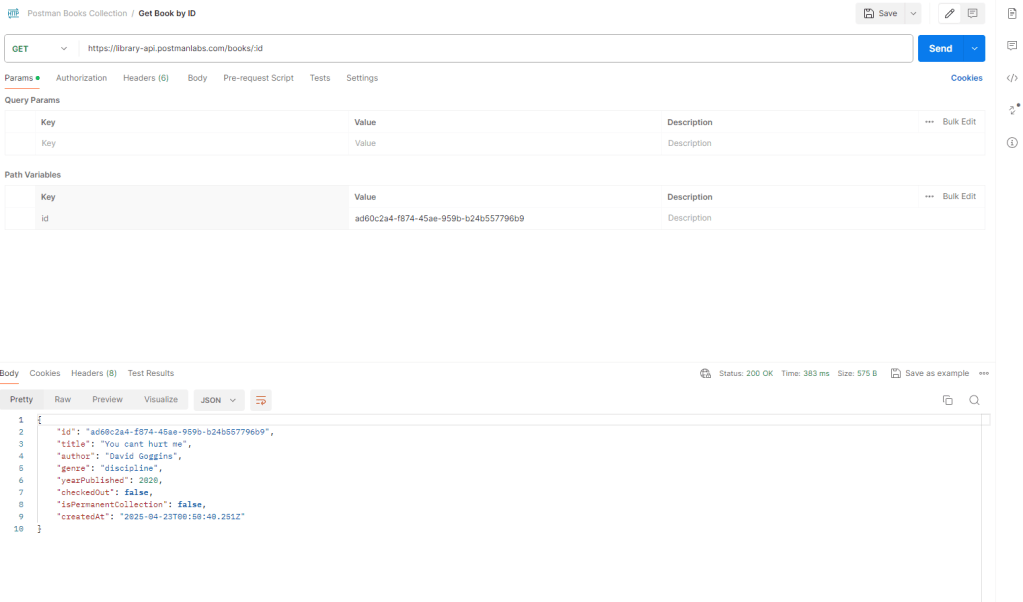Open Query Params three-dots options menu
This screenshot has height=602, width=1023.
pyautogui.click(x=929, y=122)
